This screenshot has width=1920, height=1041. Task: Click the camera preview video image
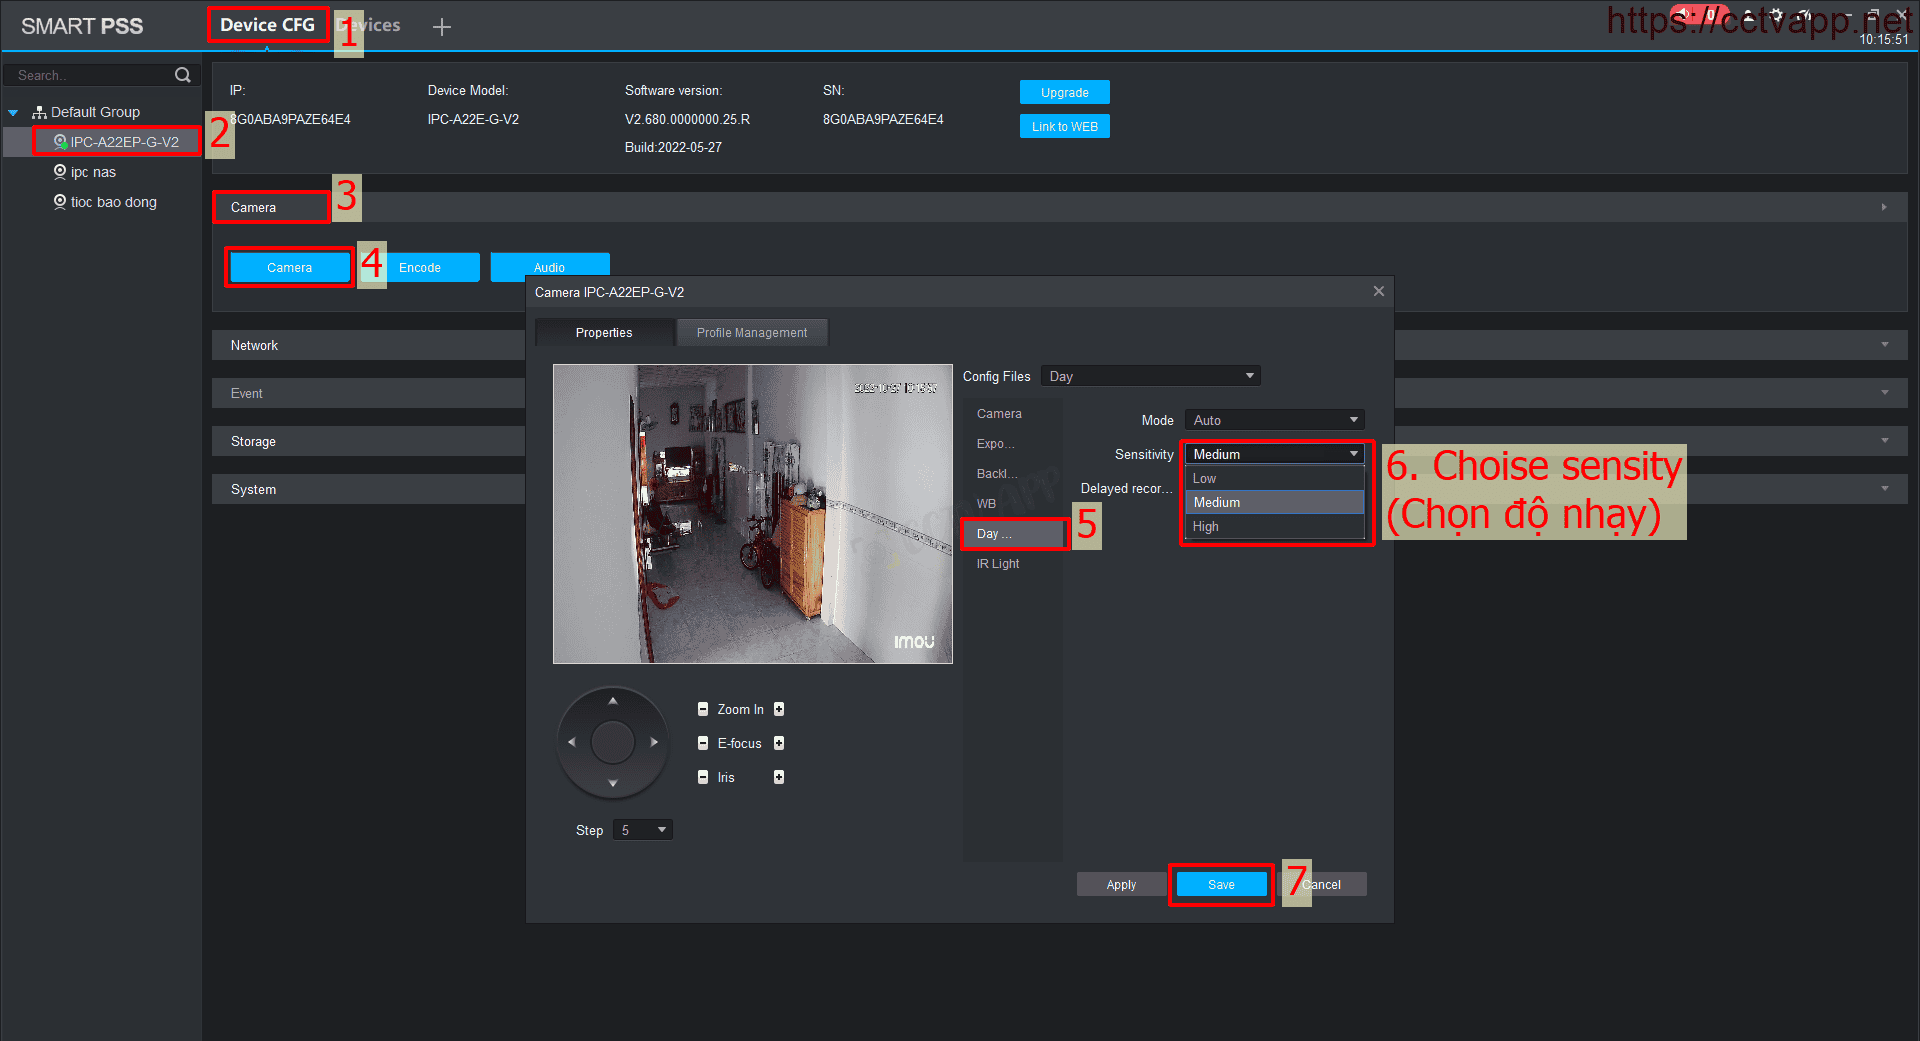752,514
